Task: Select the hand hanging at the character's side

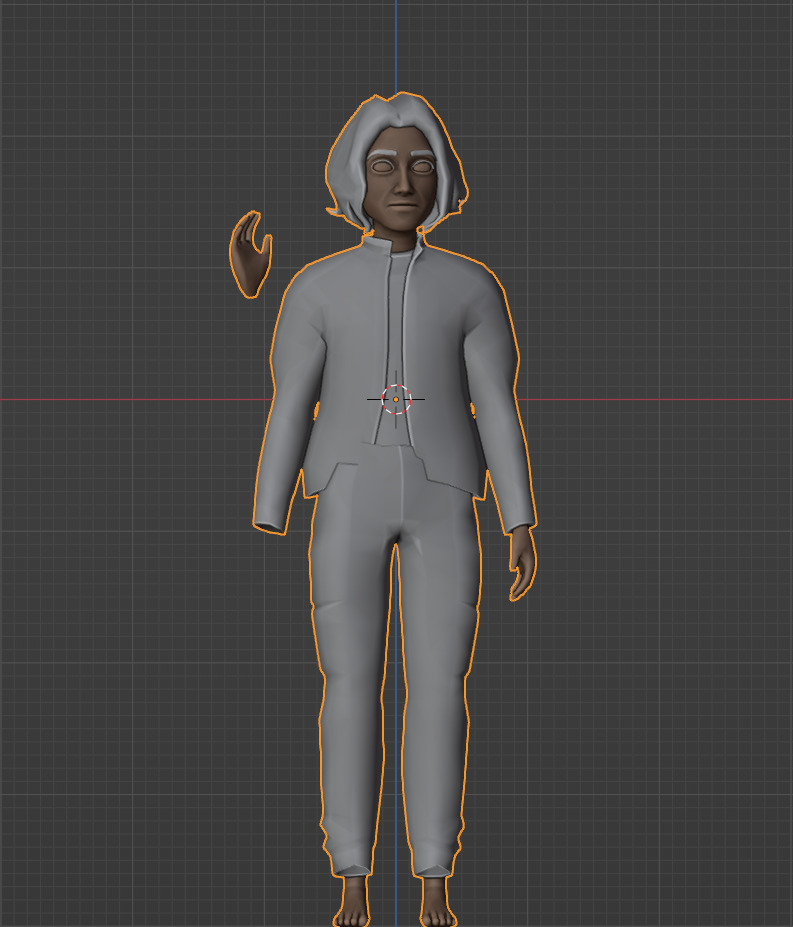Action: point(523,563)
